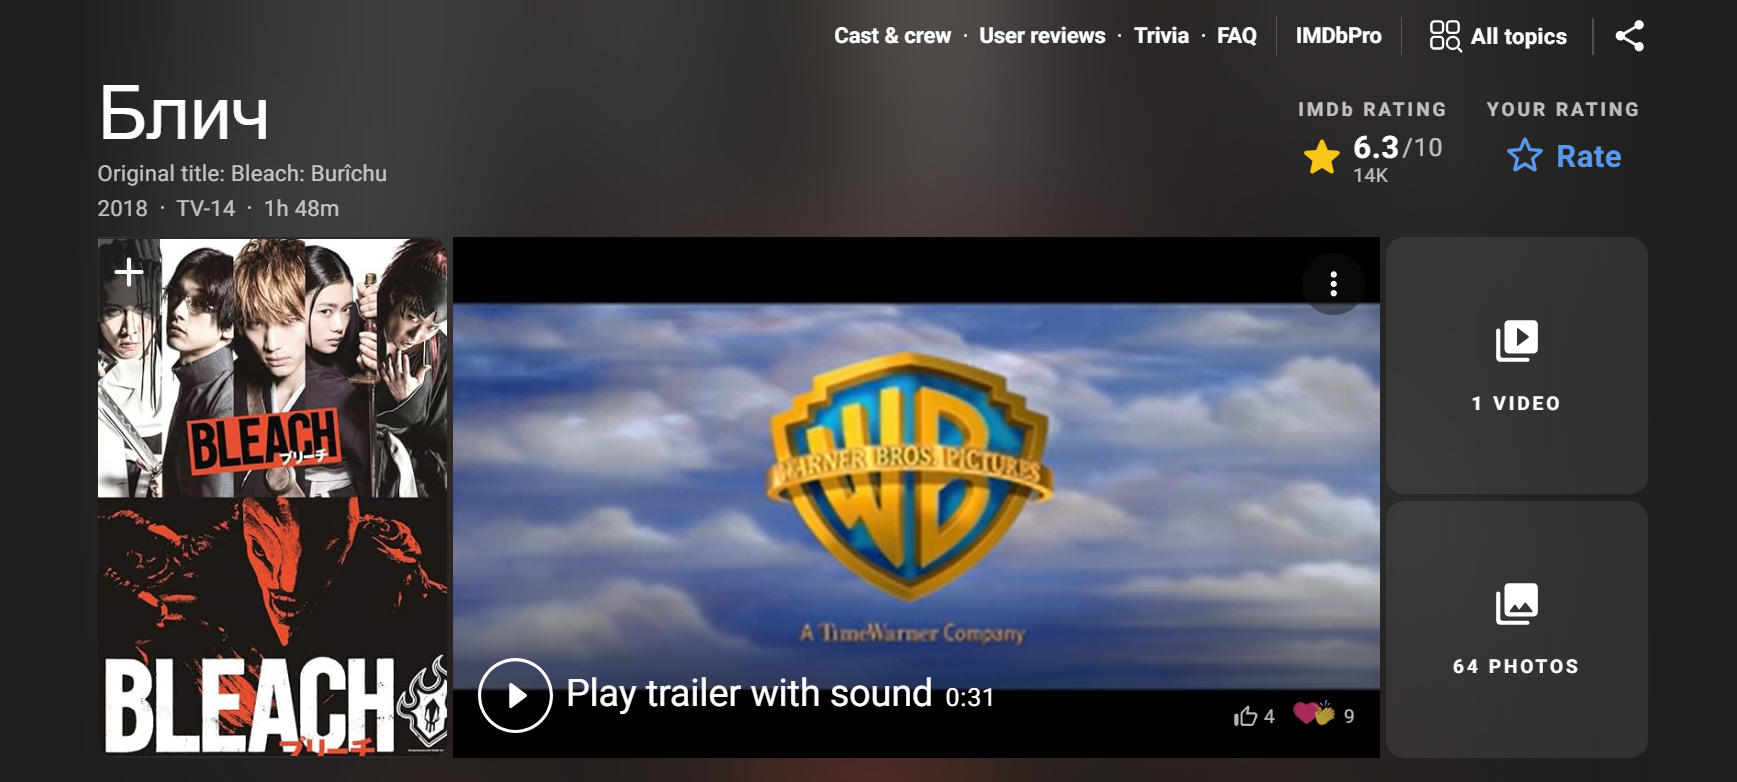
Task: Open the Bleach movie poster
Action: click(x=272, y=497)
